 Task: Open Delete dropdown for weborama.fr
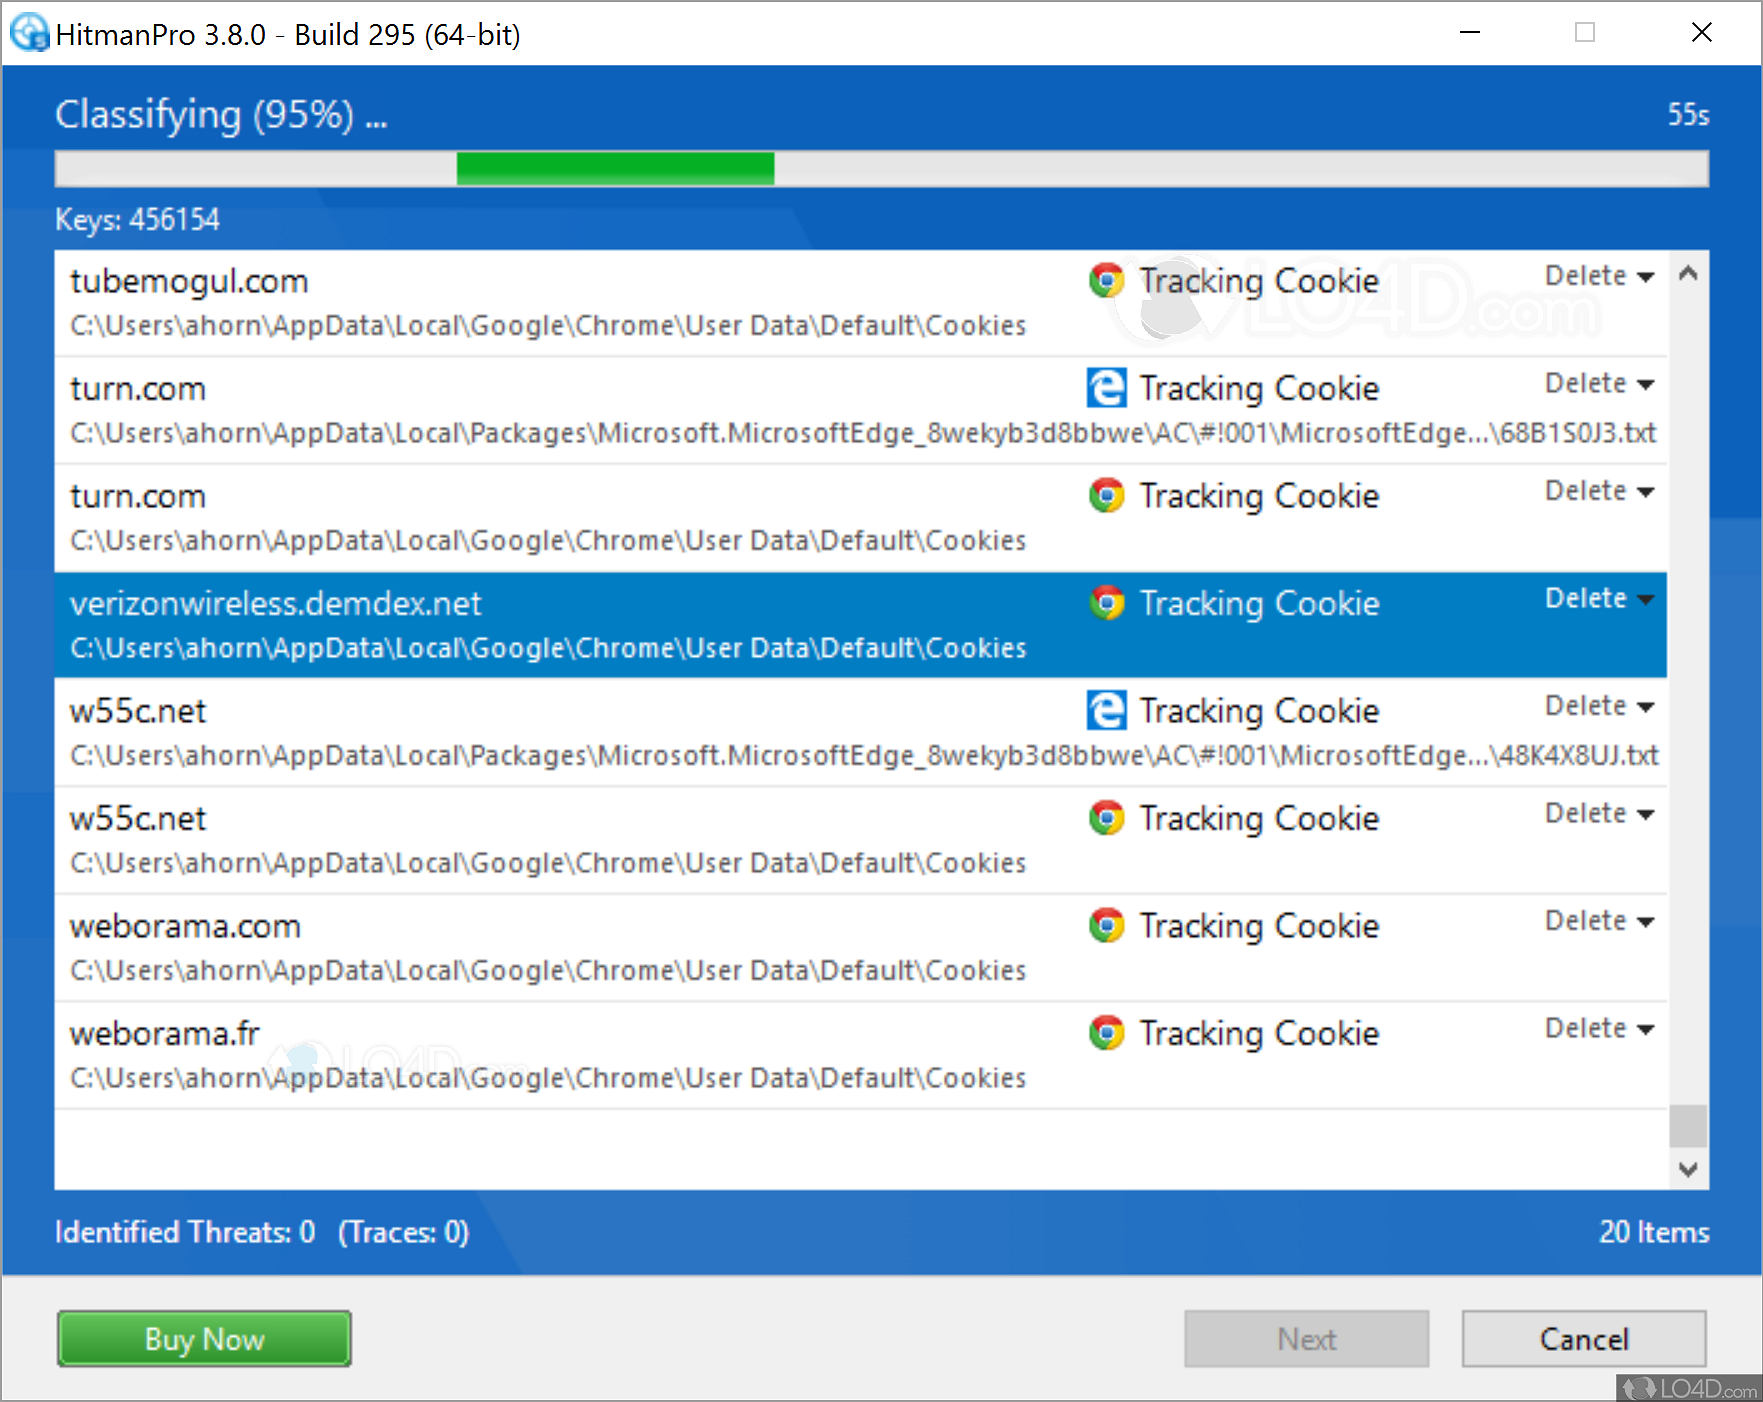coord(1599,1029)
